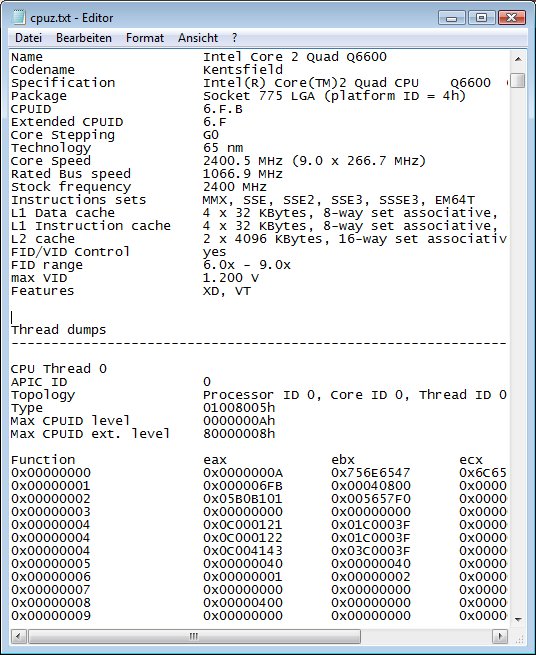Screen dimensions: 536x655
Task: Maximize the cpuz.txt Editor window
Action: point(481,18)
